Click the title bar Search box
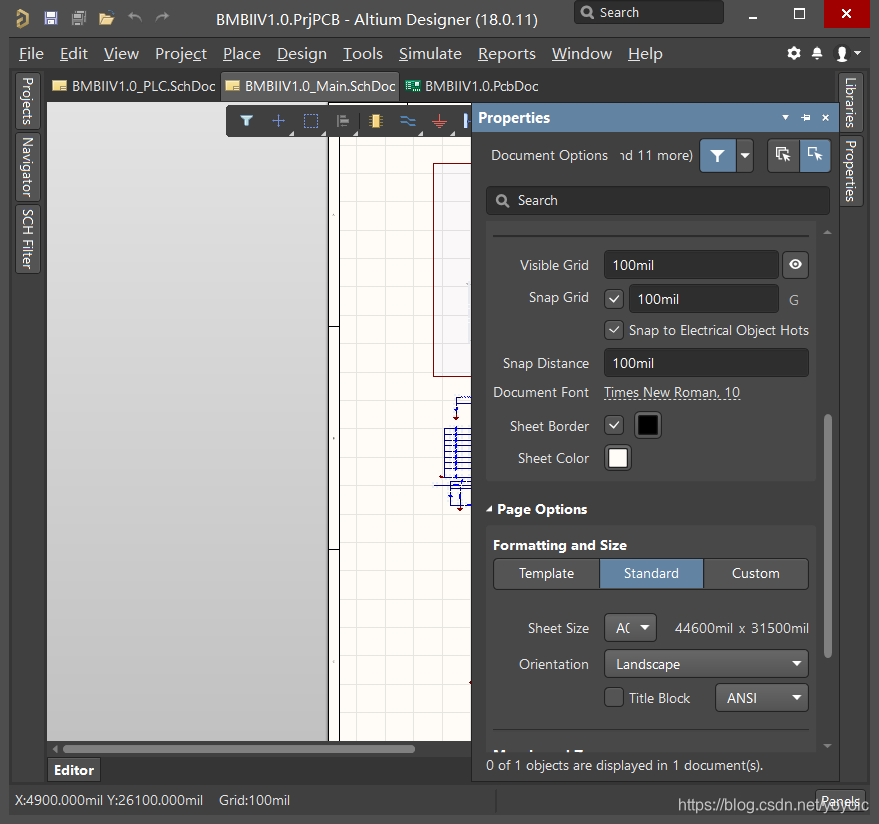 click(649, 12)
